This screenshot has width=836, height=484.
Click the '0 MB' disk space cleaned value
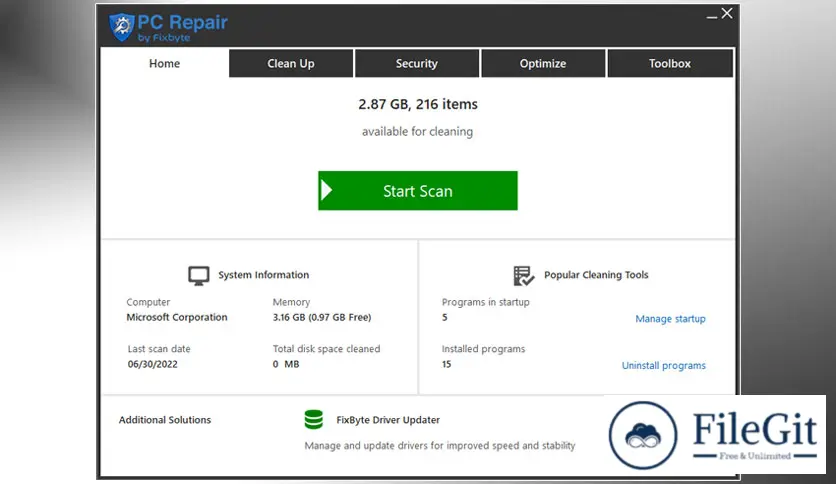click(286, 364)
